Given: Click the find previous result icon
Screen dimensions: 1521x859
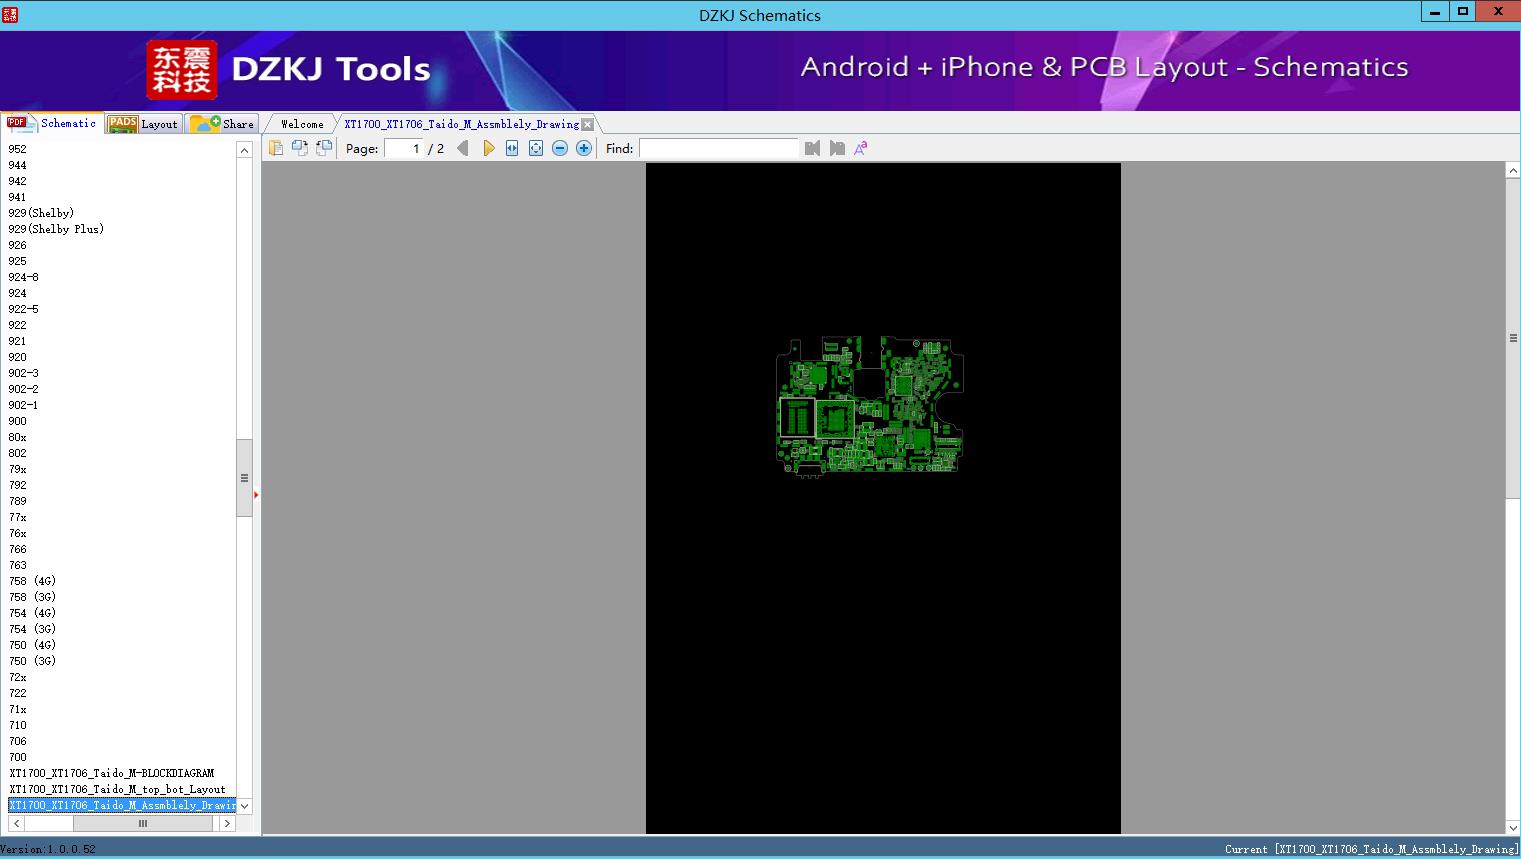Looking at the screenshot, I should coord(812,148).
